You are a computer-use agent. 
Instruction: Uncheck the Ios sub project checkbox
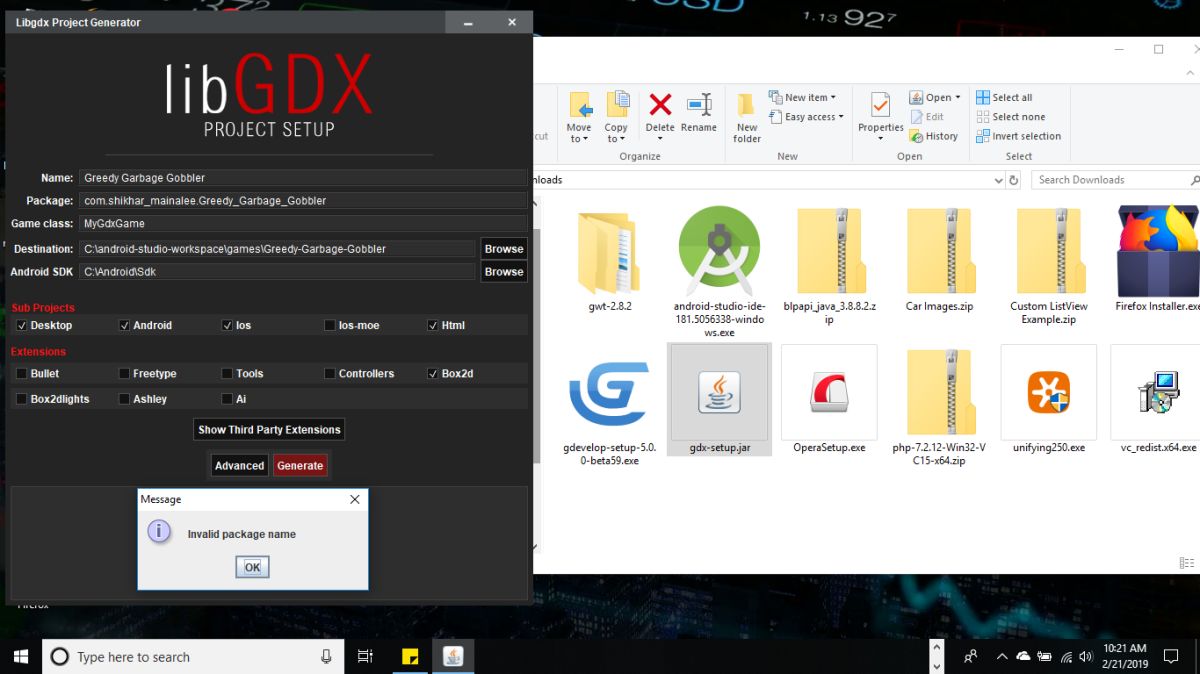[x=227, y=325]
